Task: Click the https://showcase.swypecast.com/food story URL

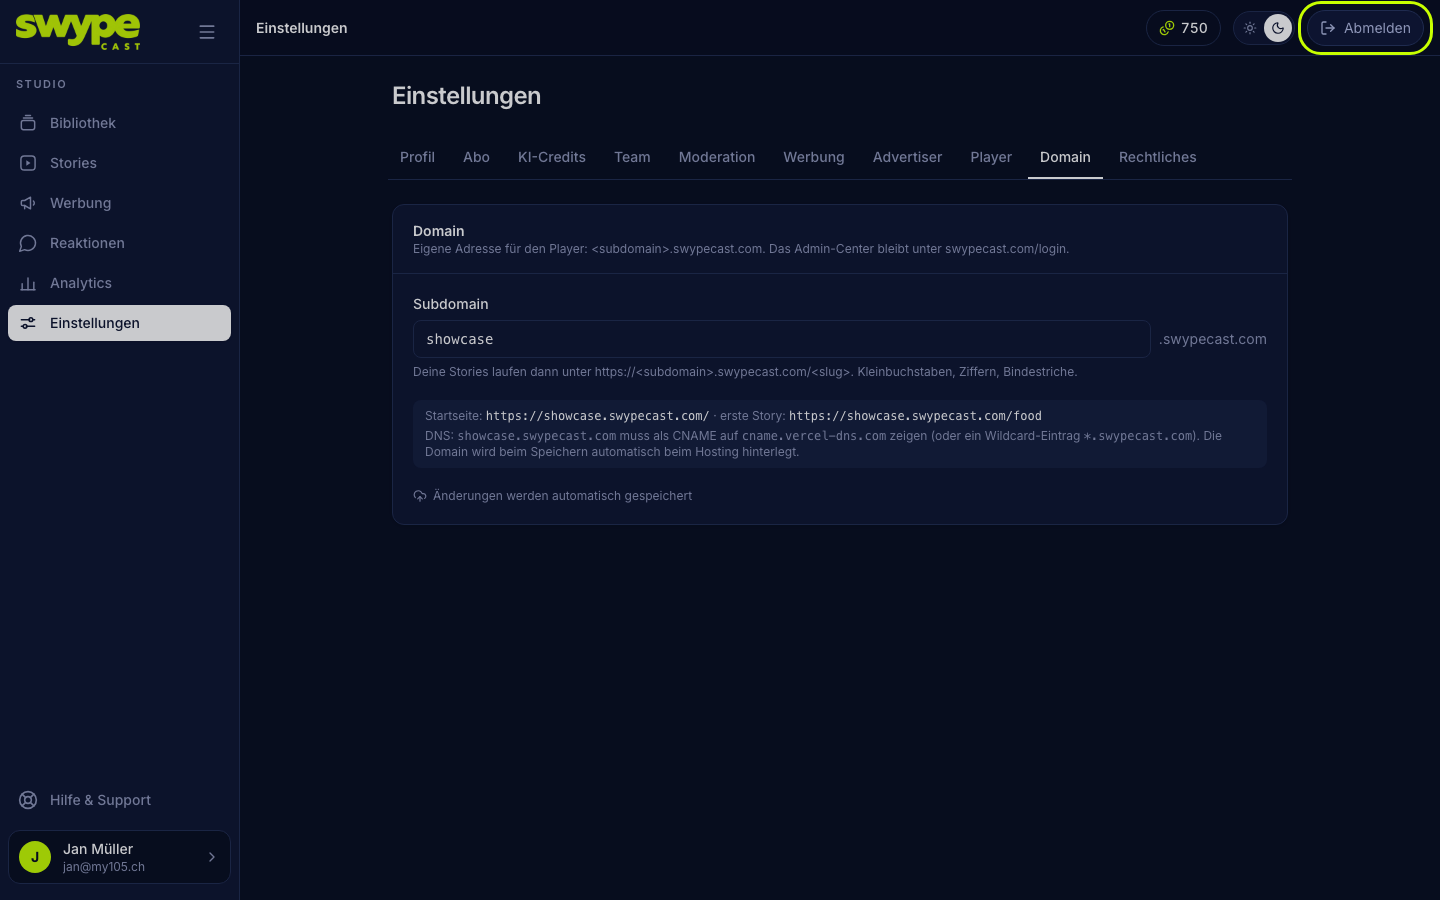Action: pyautogui.click(x=915, y=416)
